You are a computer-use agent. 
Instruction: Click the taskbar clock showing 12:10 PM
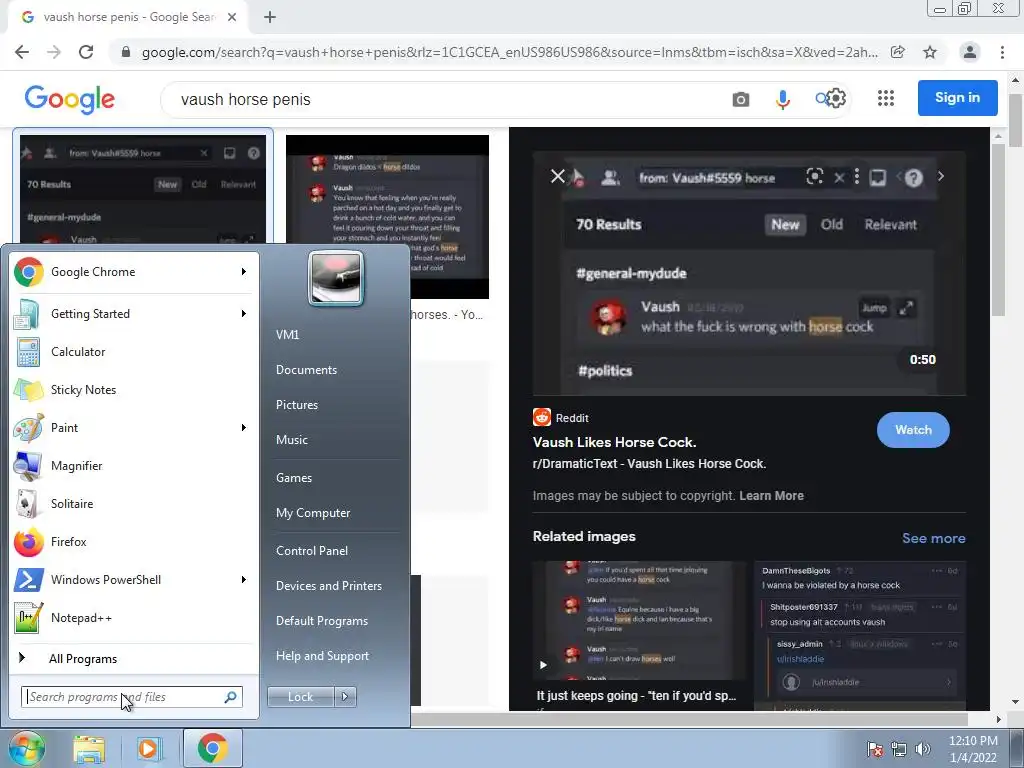coord(973,749)
